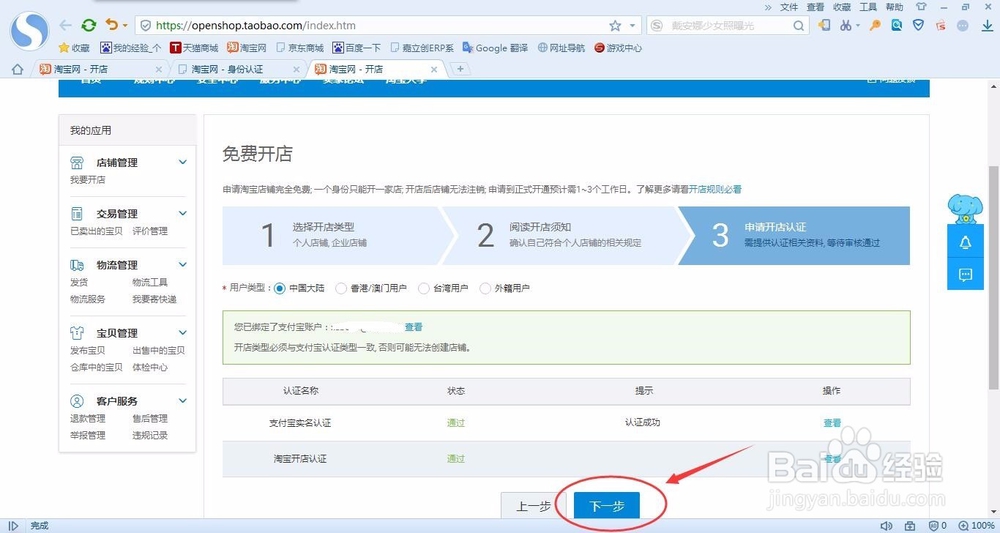Click the search magnifier icon

point(798,26)
